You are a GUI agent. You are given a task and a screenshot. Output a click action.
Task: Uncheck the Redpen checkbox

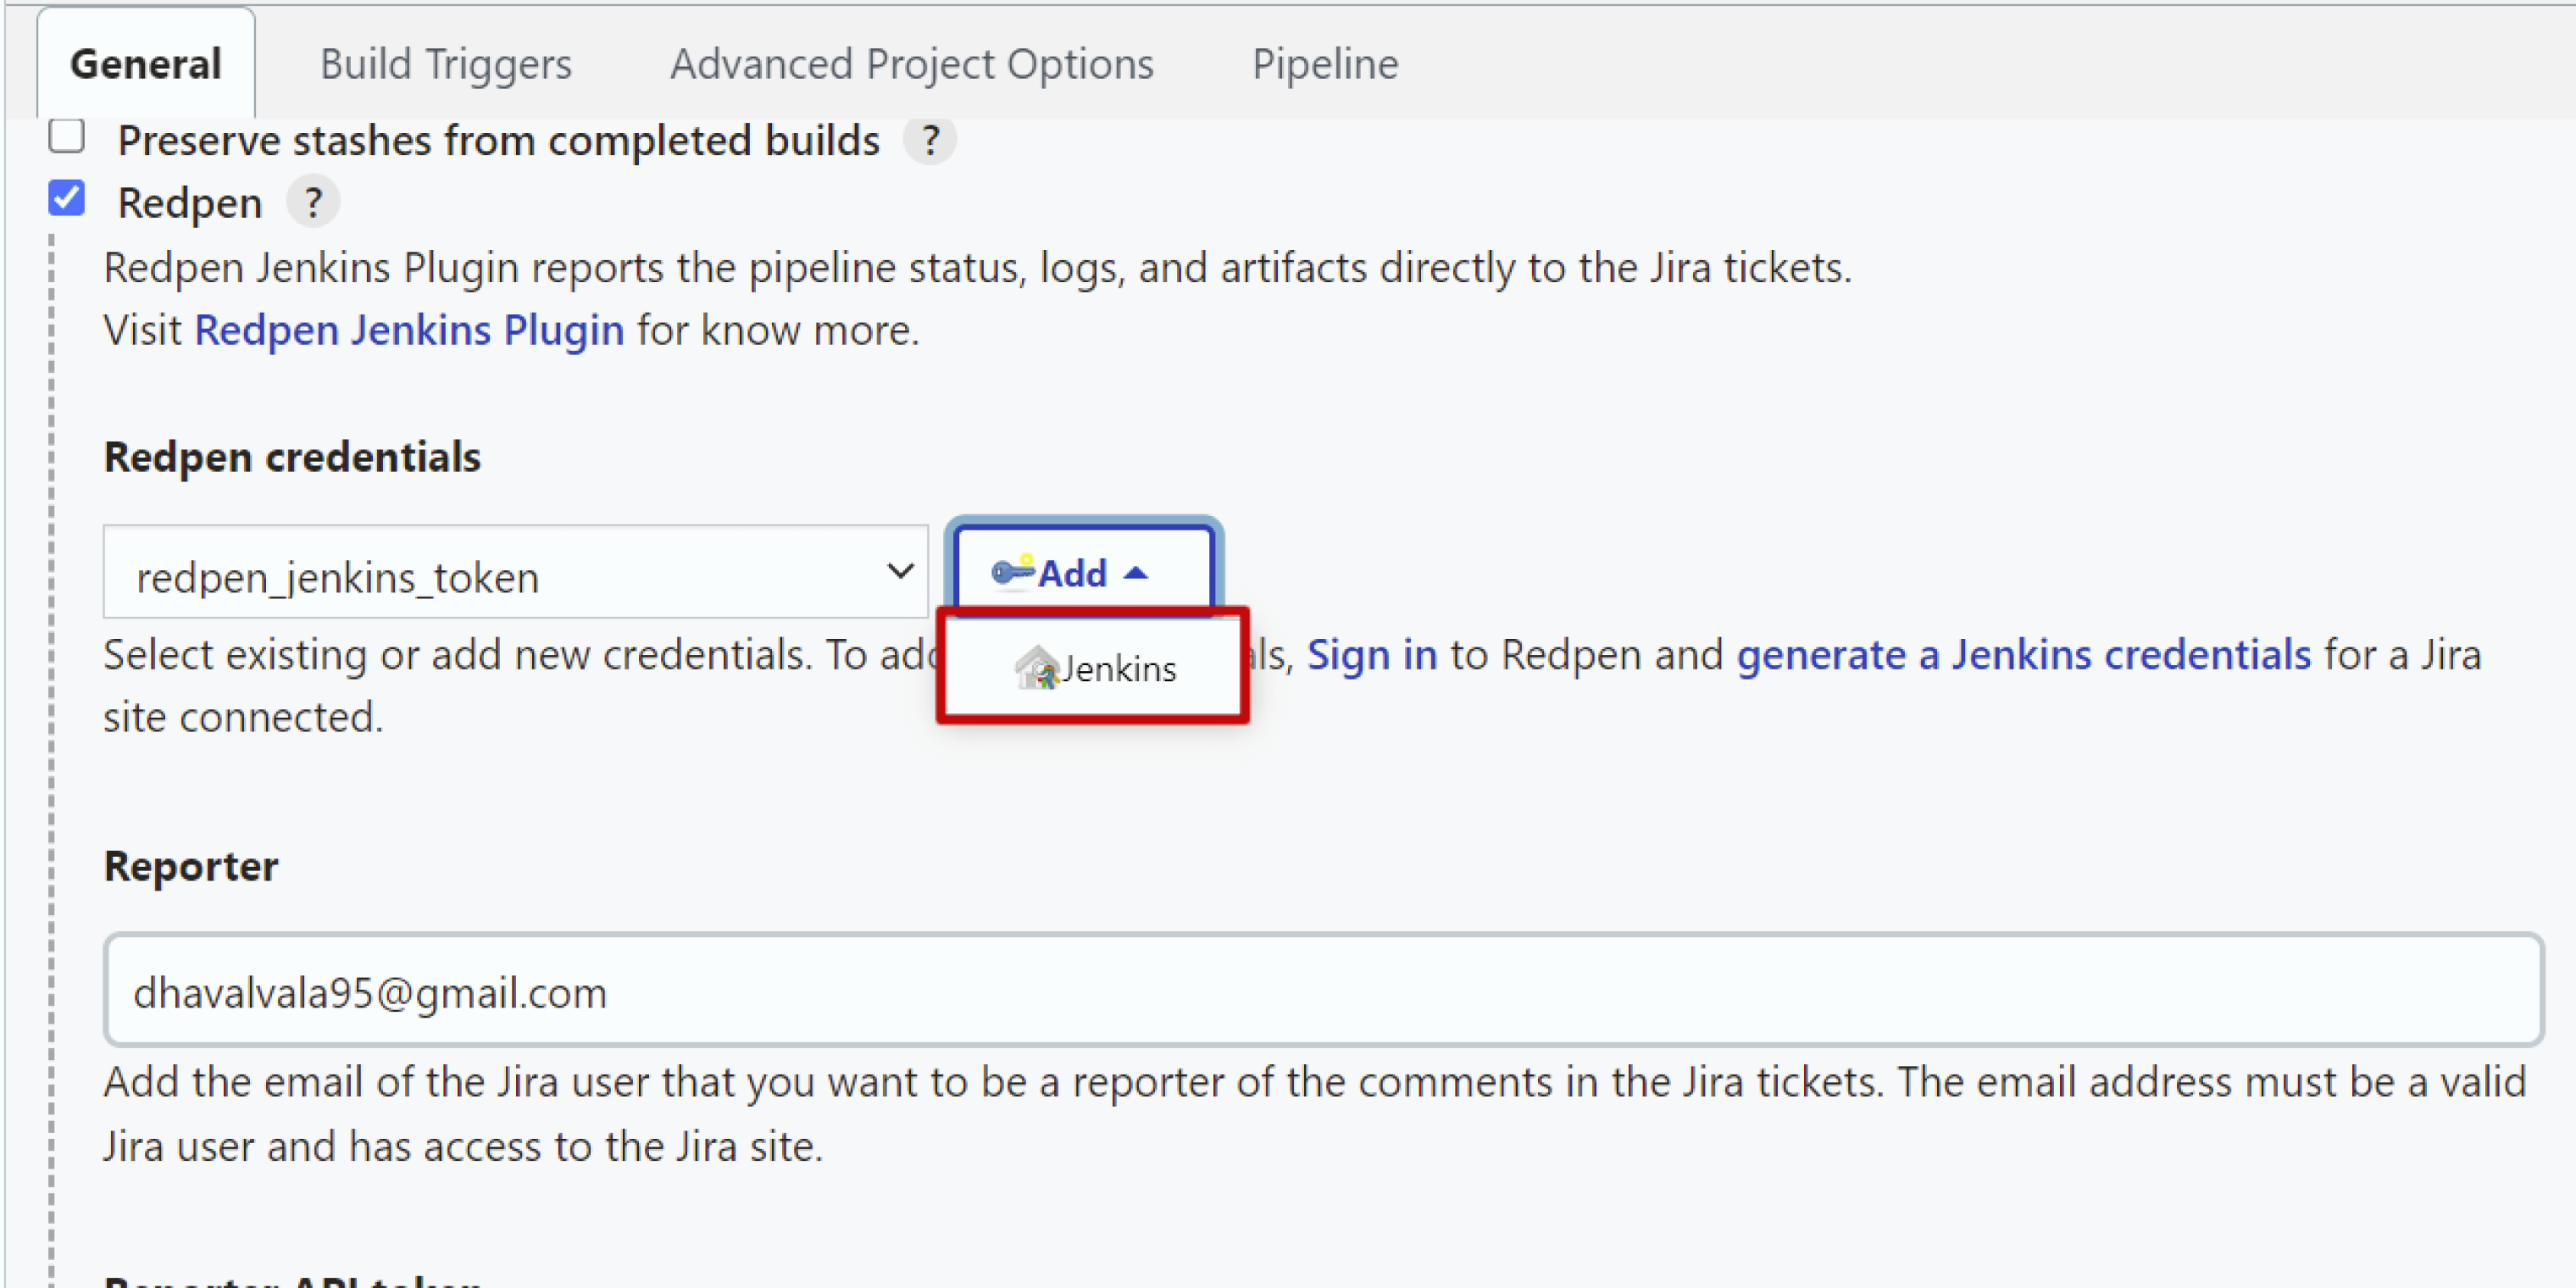[67, 197]
